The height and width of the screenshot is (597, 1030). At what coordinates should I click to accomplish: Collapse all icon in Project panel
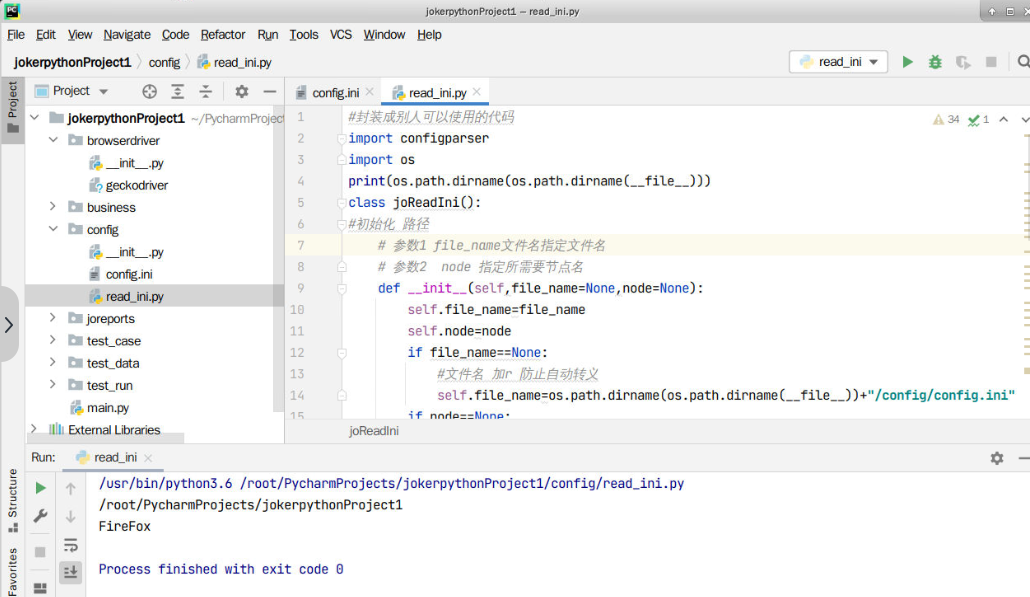(x=206, y=91)
